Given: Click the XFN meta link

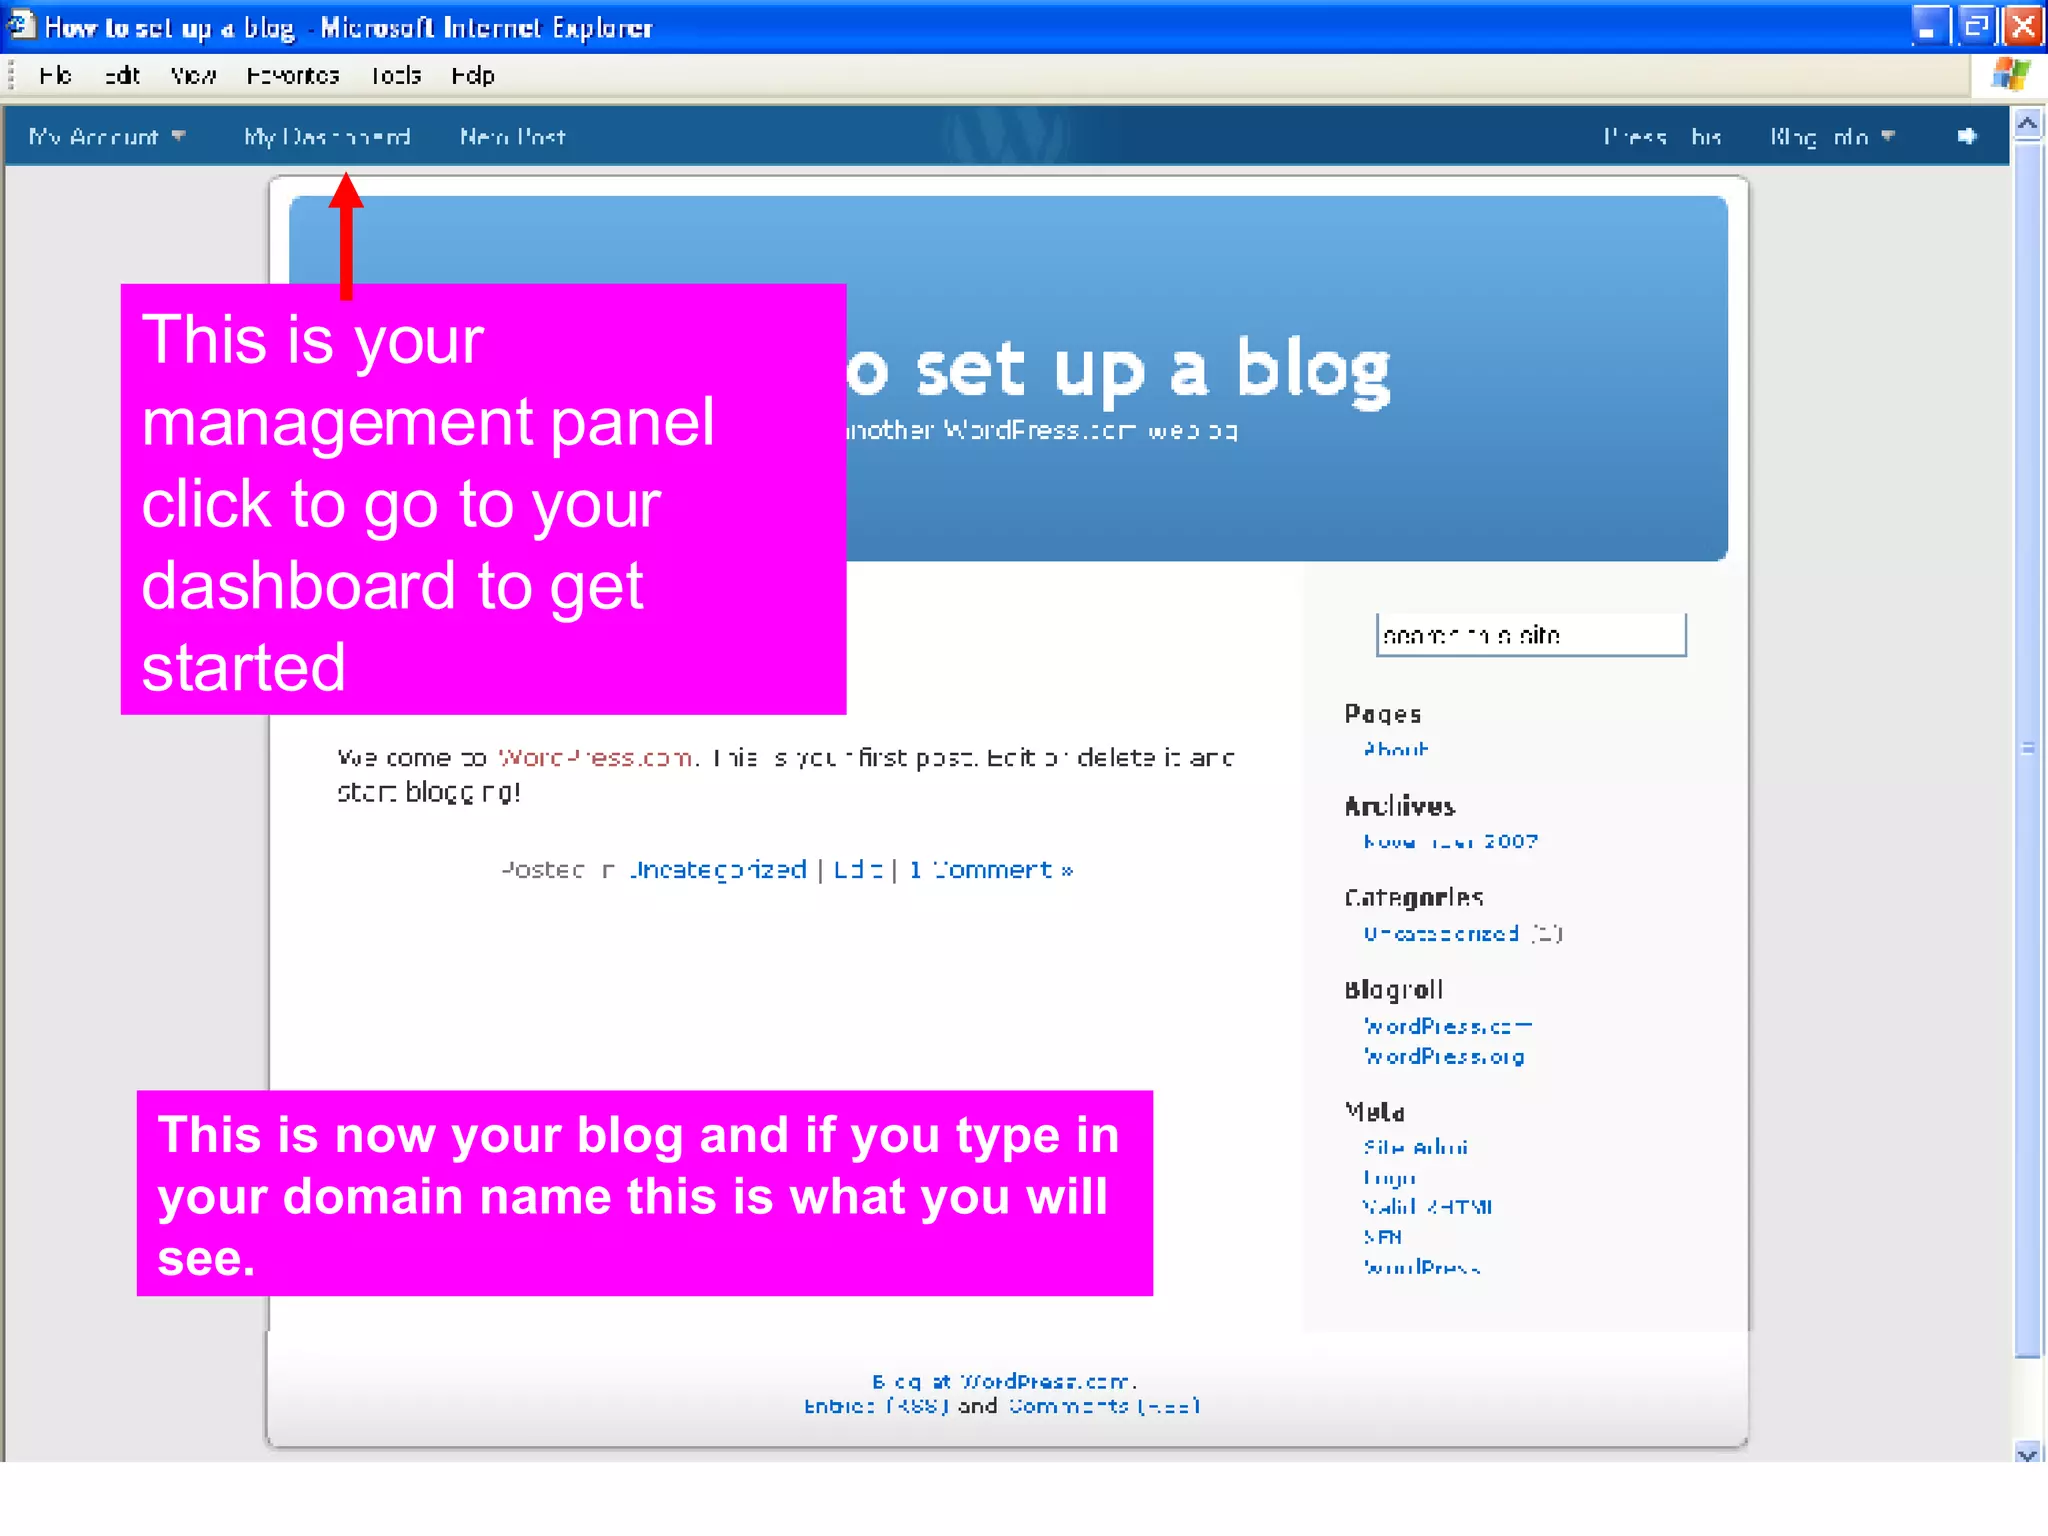Looking at the screenshot, I should click(1382, 1237).
